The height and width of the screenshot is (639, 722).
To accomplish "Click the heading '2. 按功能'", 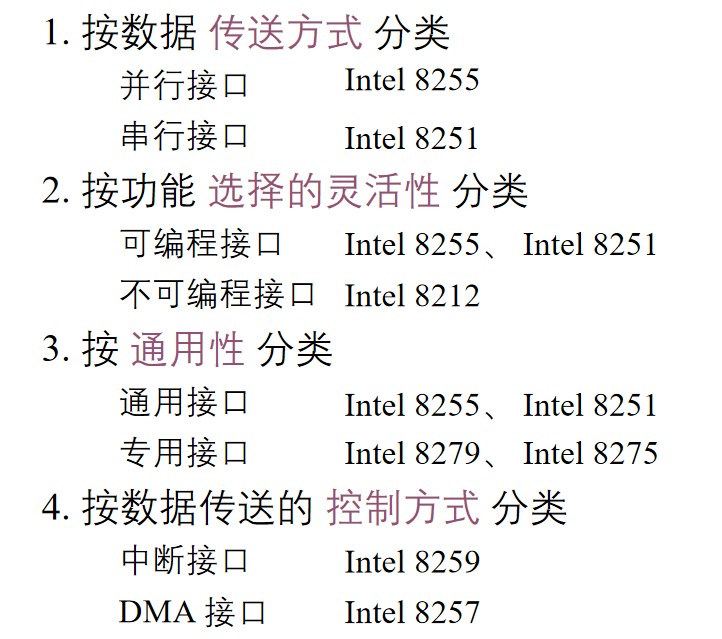I will point(118,191).
